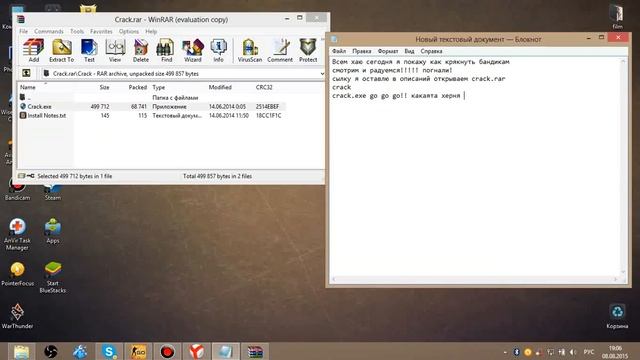Open the View tool in WinRAR
Image resolution: width=640 pixels, height=360 pixels.
coord(115,51)
